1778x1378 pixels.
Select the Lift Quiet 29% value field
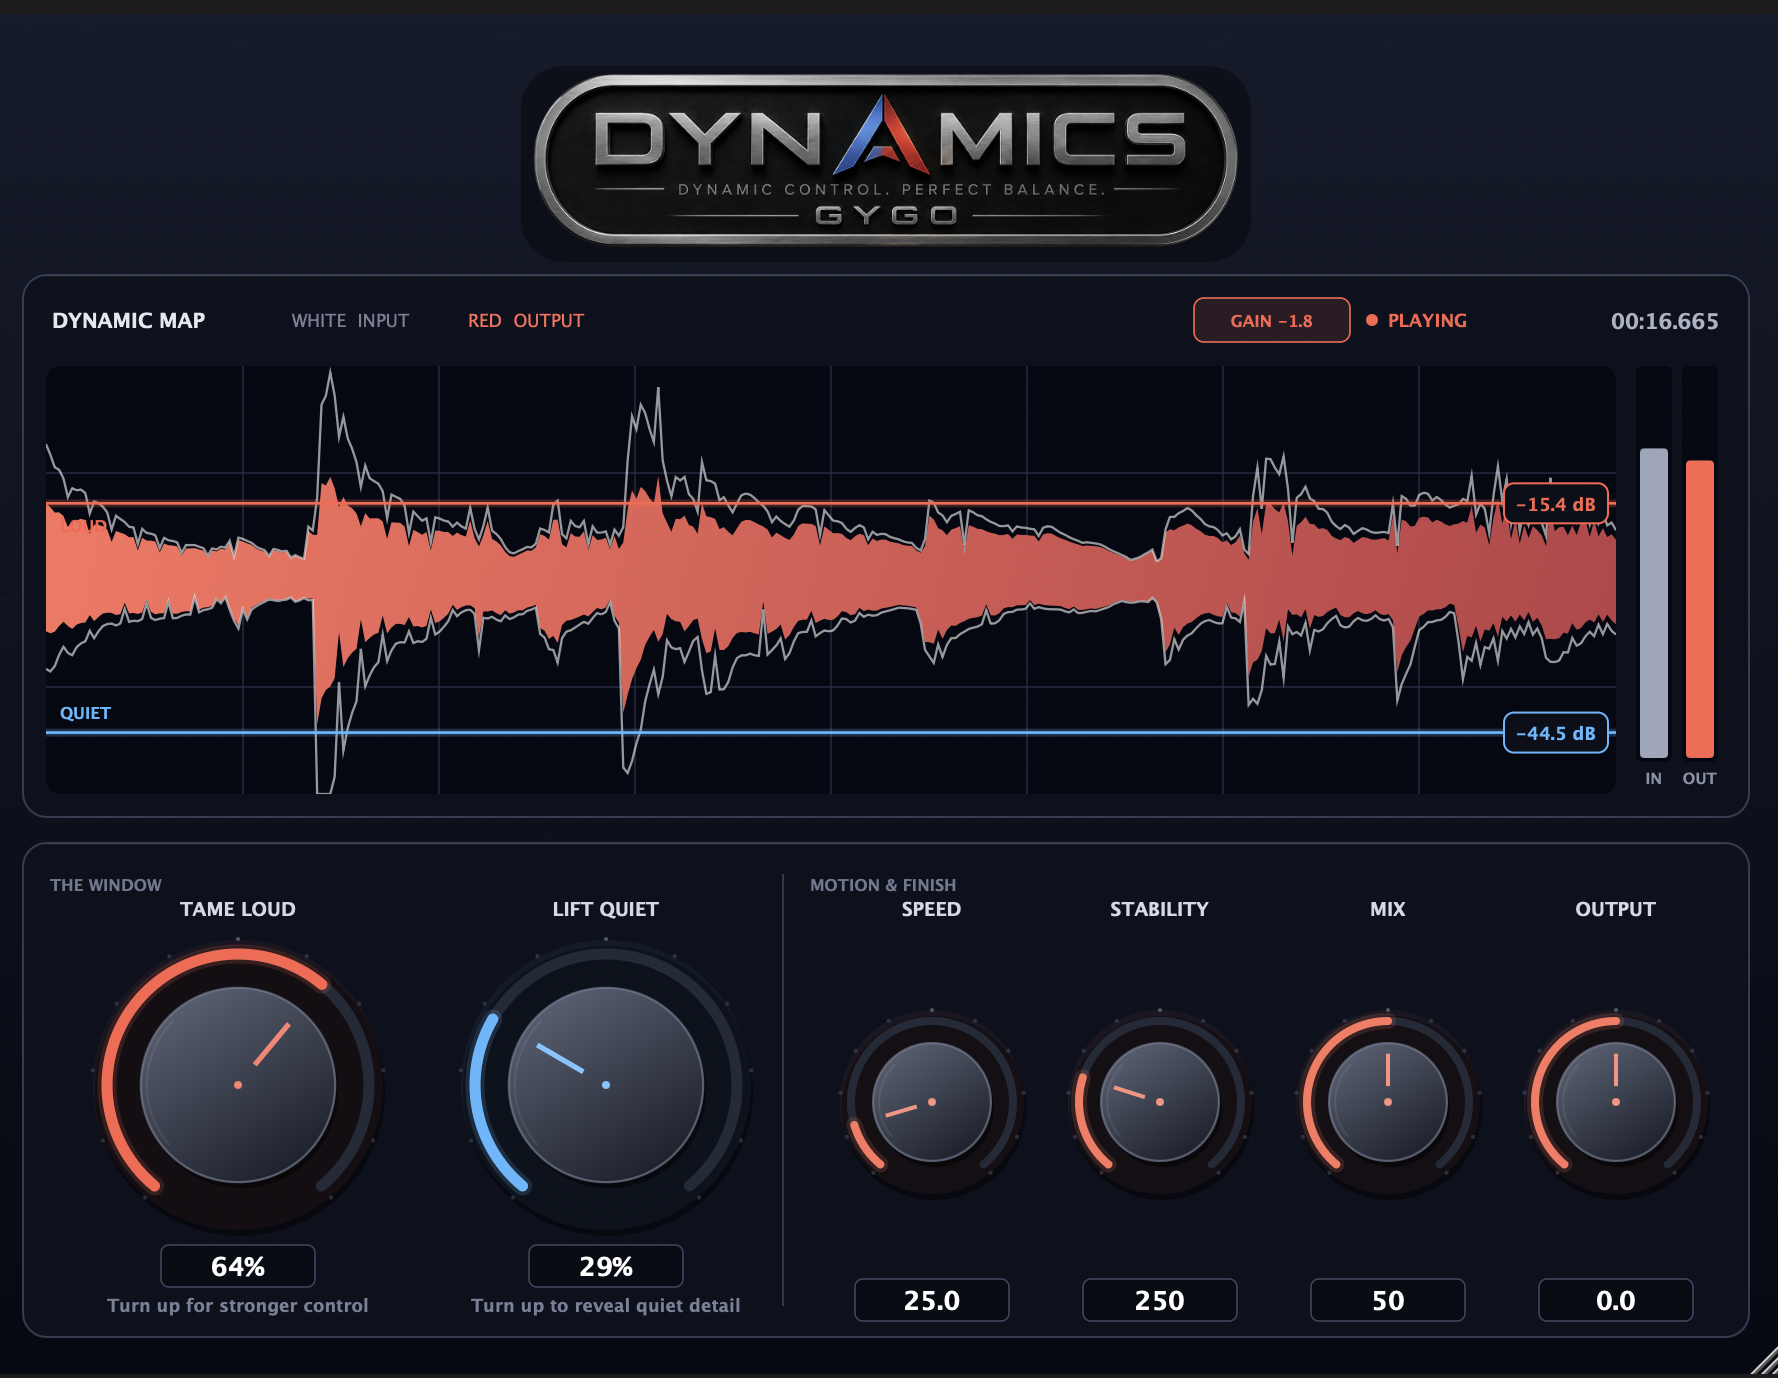click(x=606, y=1266)
